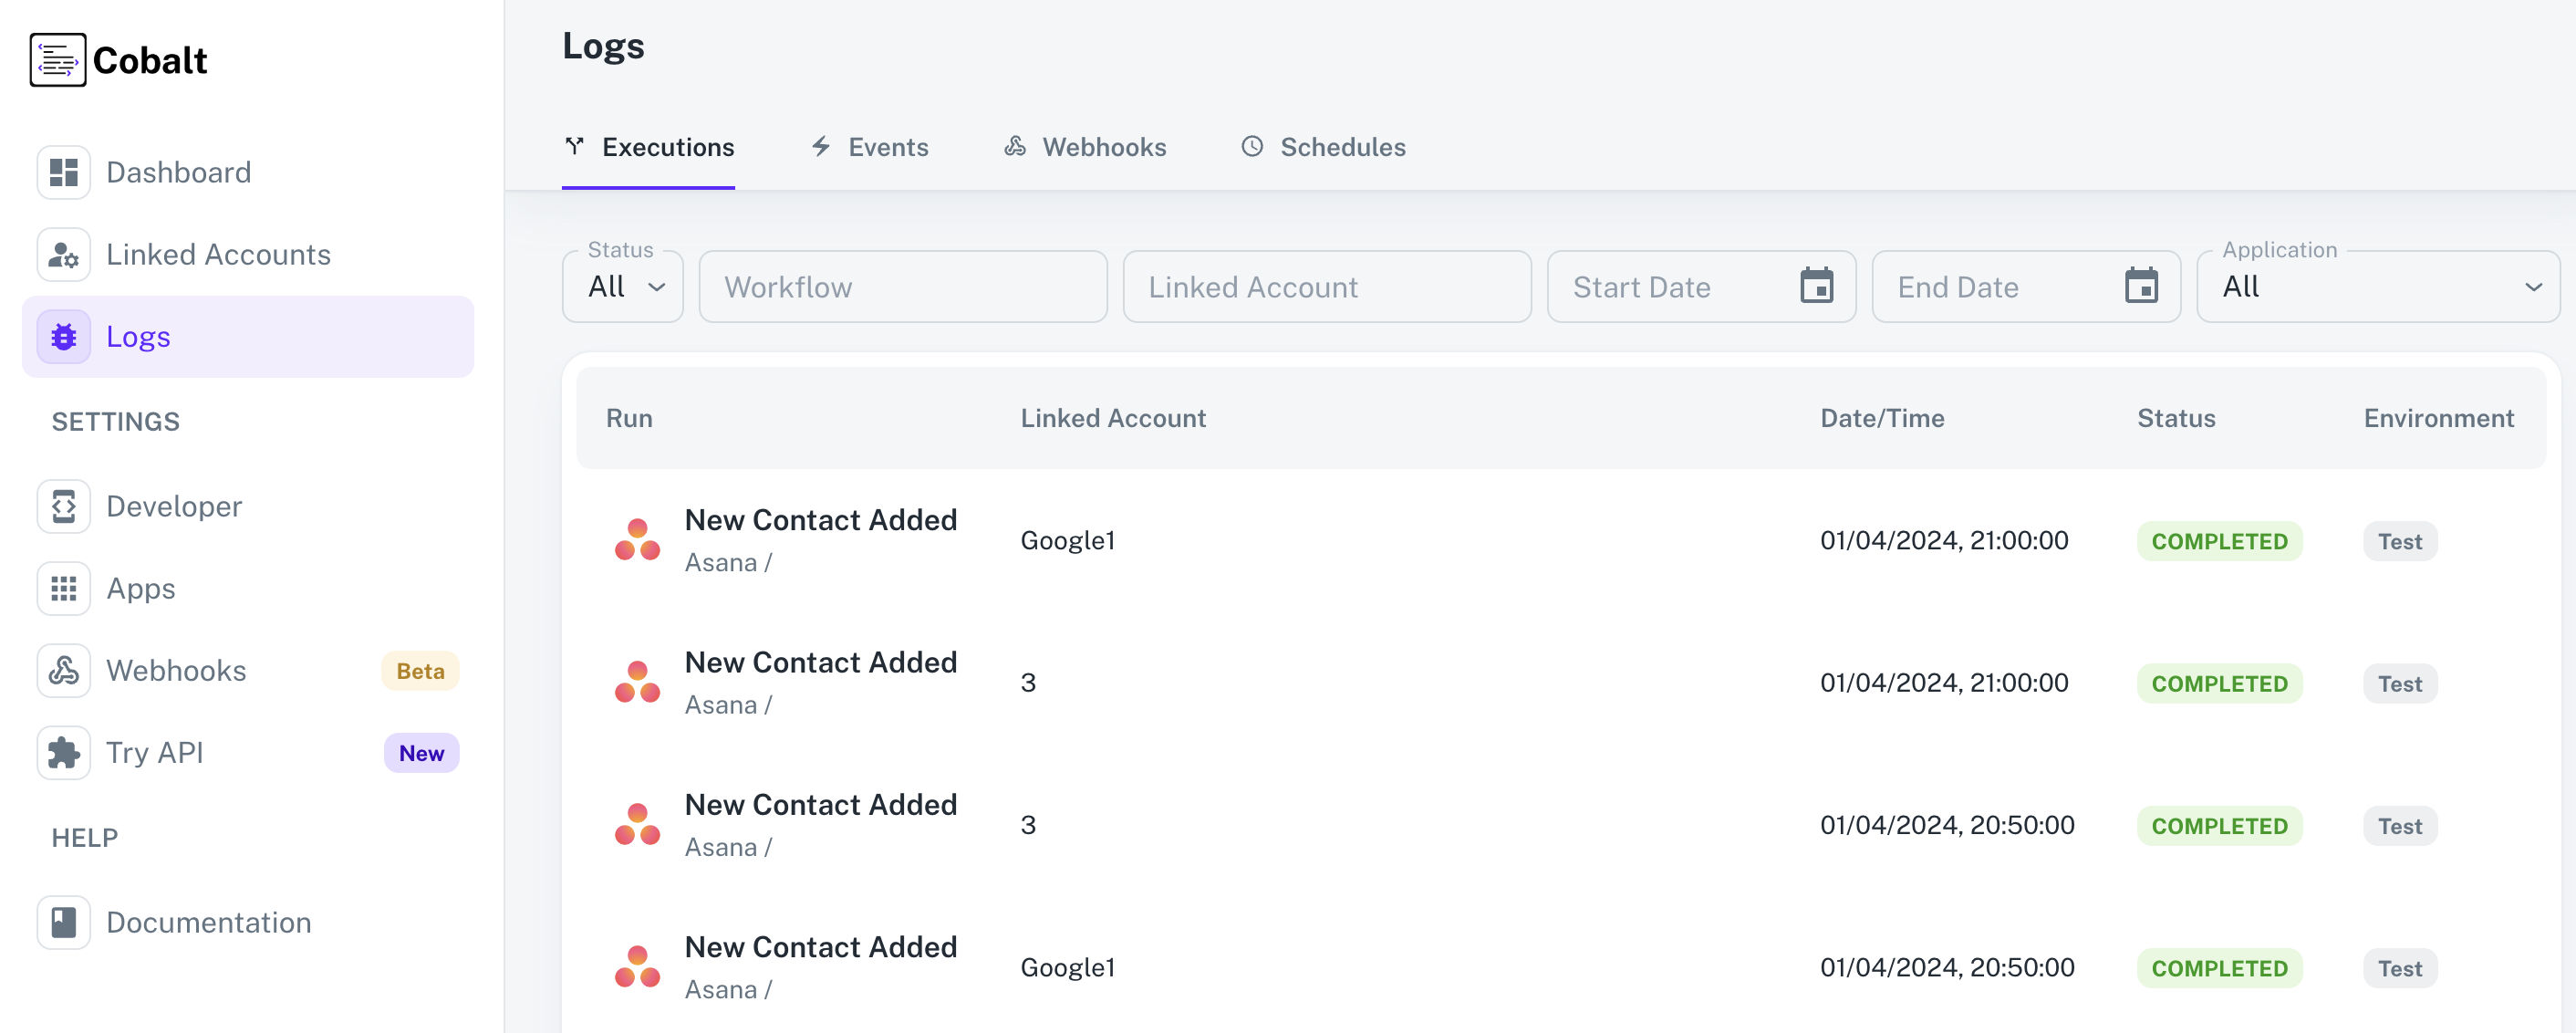Screen dimensions: 2576x1033
Task: Switch to the Schedules tab
Action: pos(1322,146)
